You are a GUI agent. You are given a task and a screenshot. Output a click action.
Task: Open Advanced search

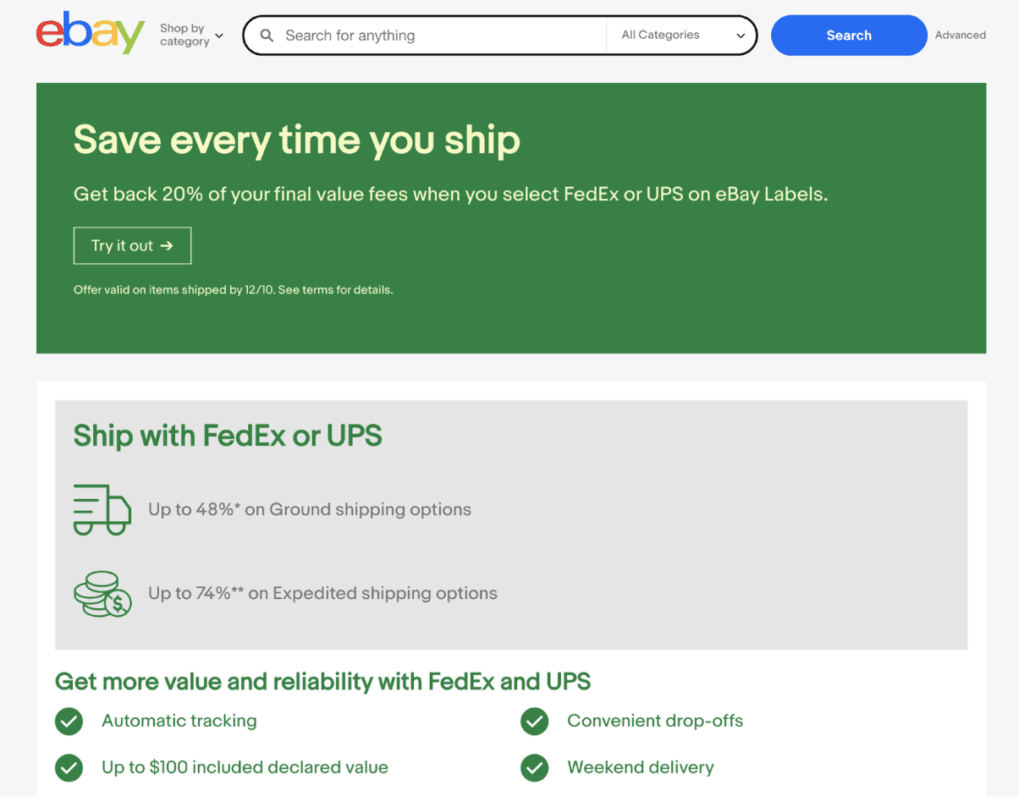[959, 35]
